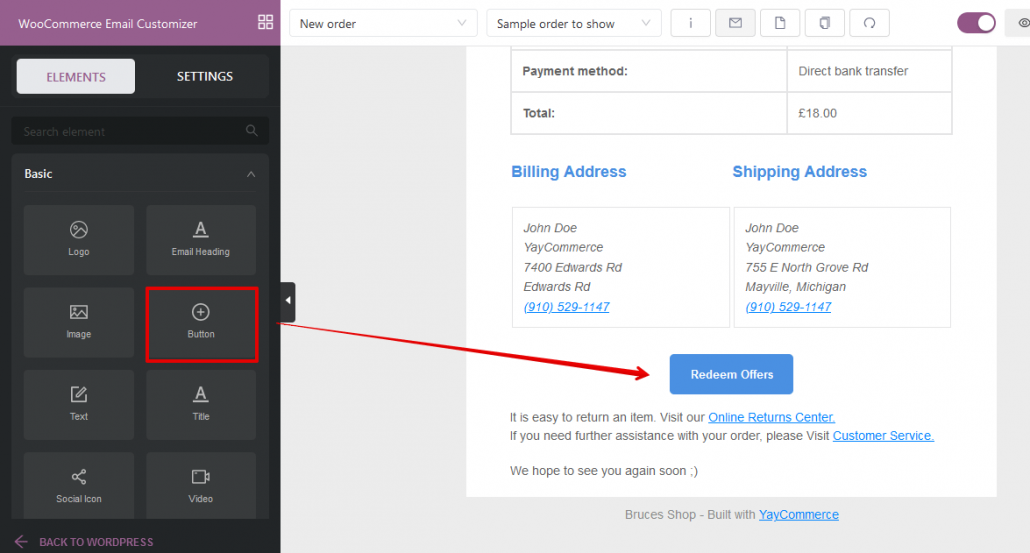Viewport: 1030px width, 553px height.
Task: Click the Total label cell
Action: 649,113
